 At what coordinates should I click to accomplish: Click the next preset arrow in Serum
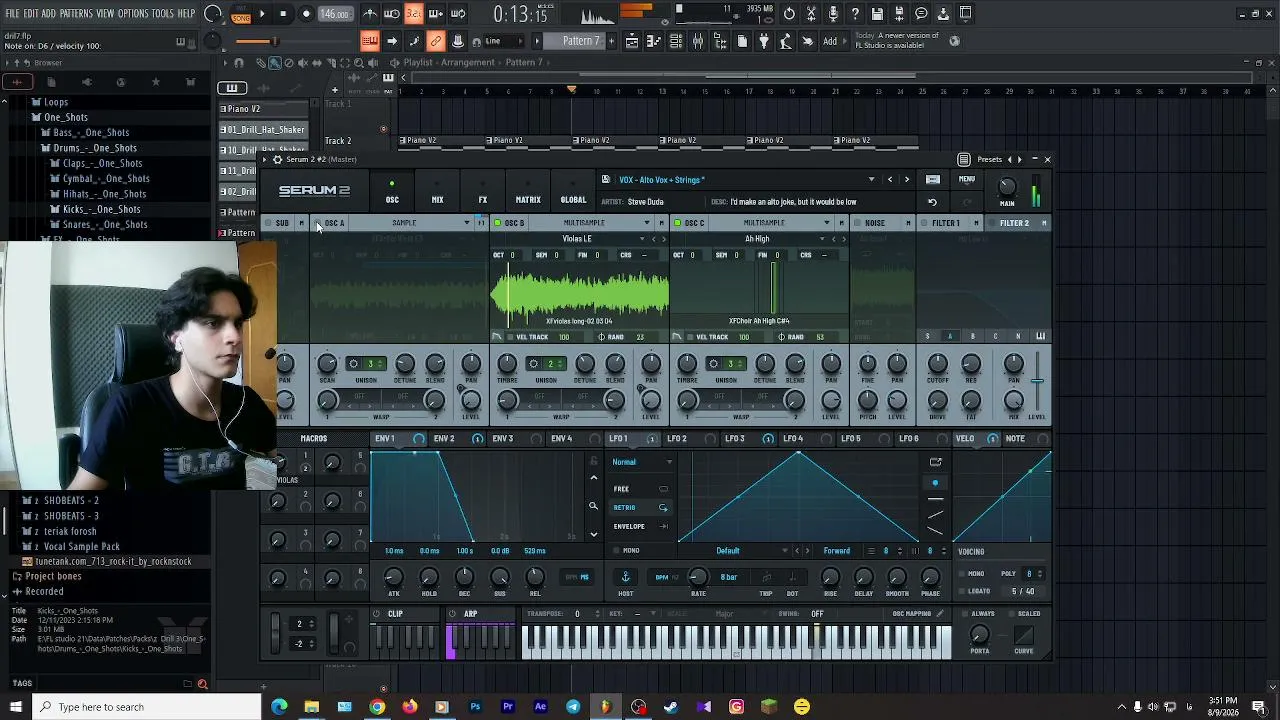[907, 180]
